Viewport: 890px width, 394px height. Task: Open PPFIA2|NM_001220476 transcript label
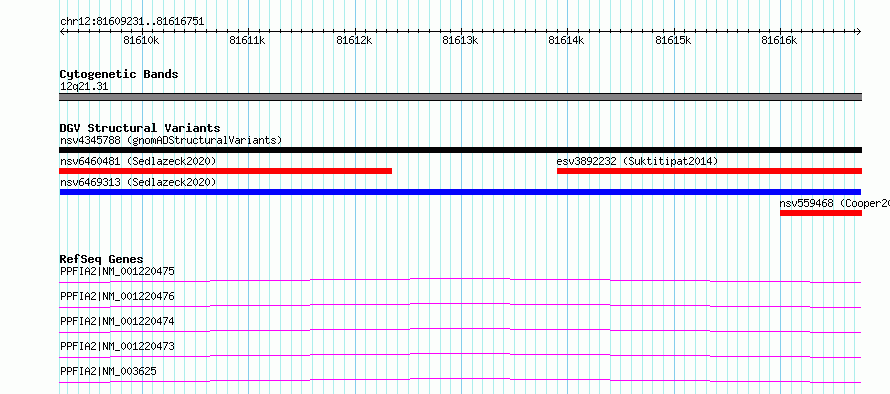click(117, 296)
